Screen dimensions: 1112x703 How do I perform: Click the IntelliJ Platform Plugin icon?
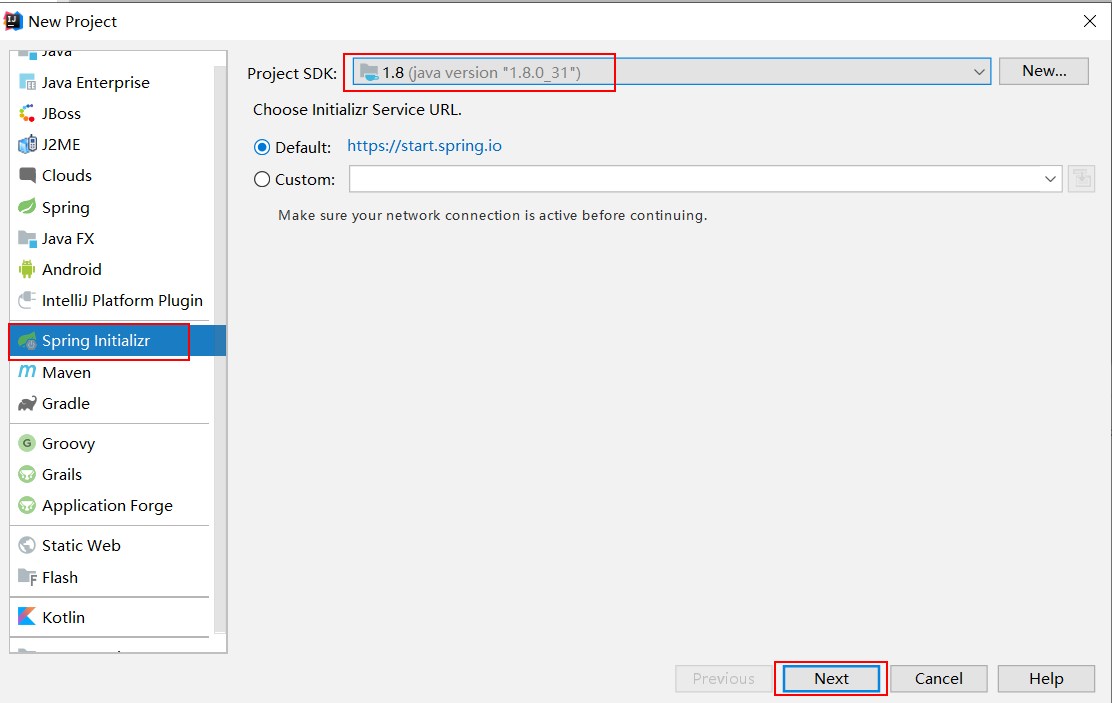click(27, 300)
